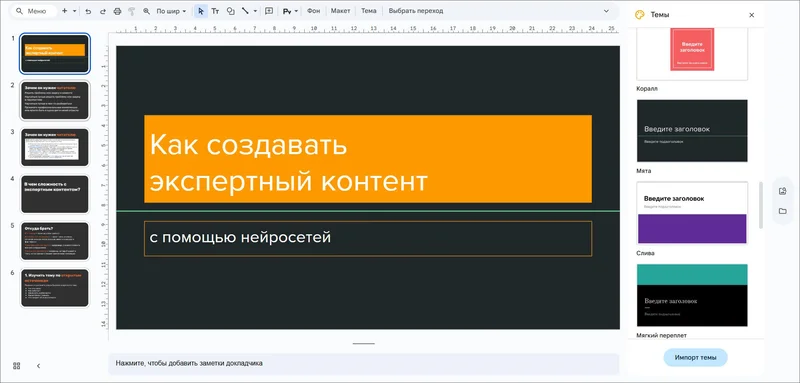Screen dimensions: 800x383
Task: Add a comment with comment icon
Action: (x=269, y=11)
